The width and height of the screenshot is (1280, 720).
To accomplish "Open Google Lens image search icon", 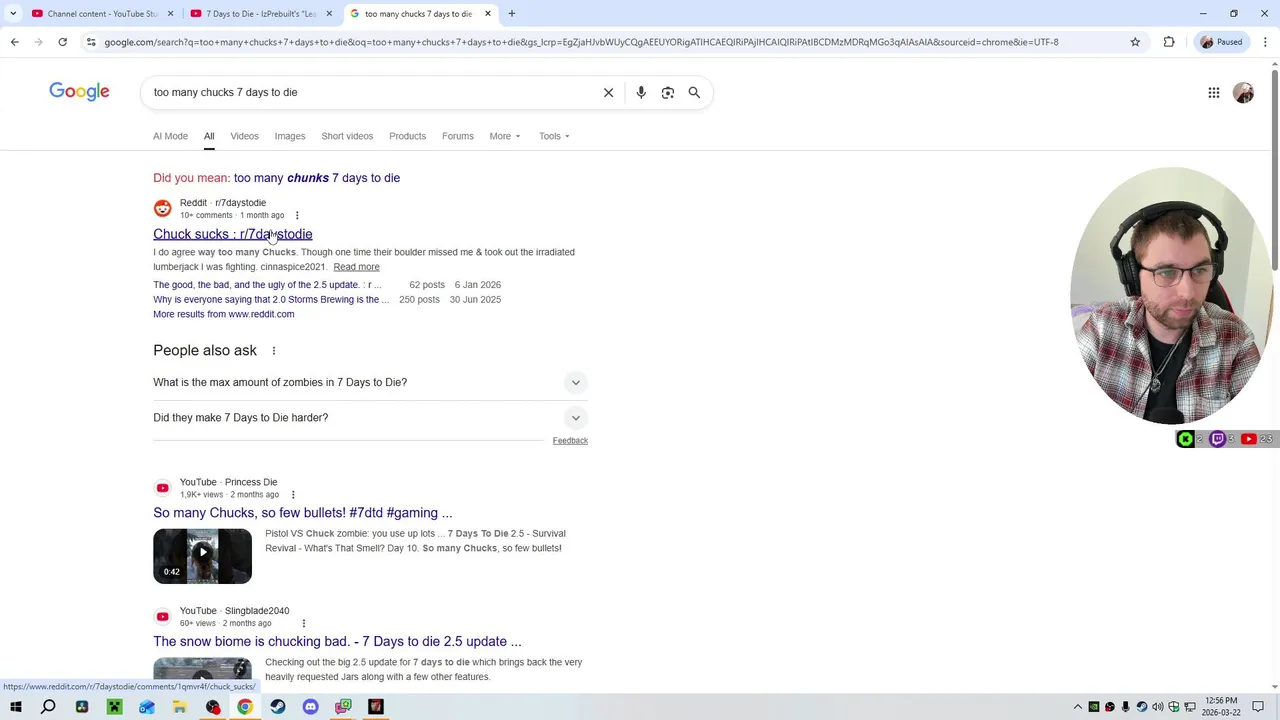I will tap(668, 92).
